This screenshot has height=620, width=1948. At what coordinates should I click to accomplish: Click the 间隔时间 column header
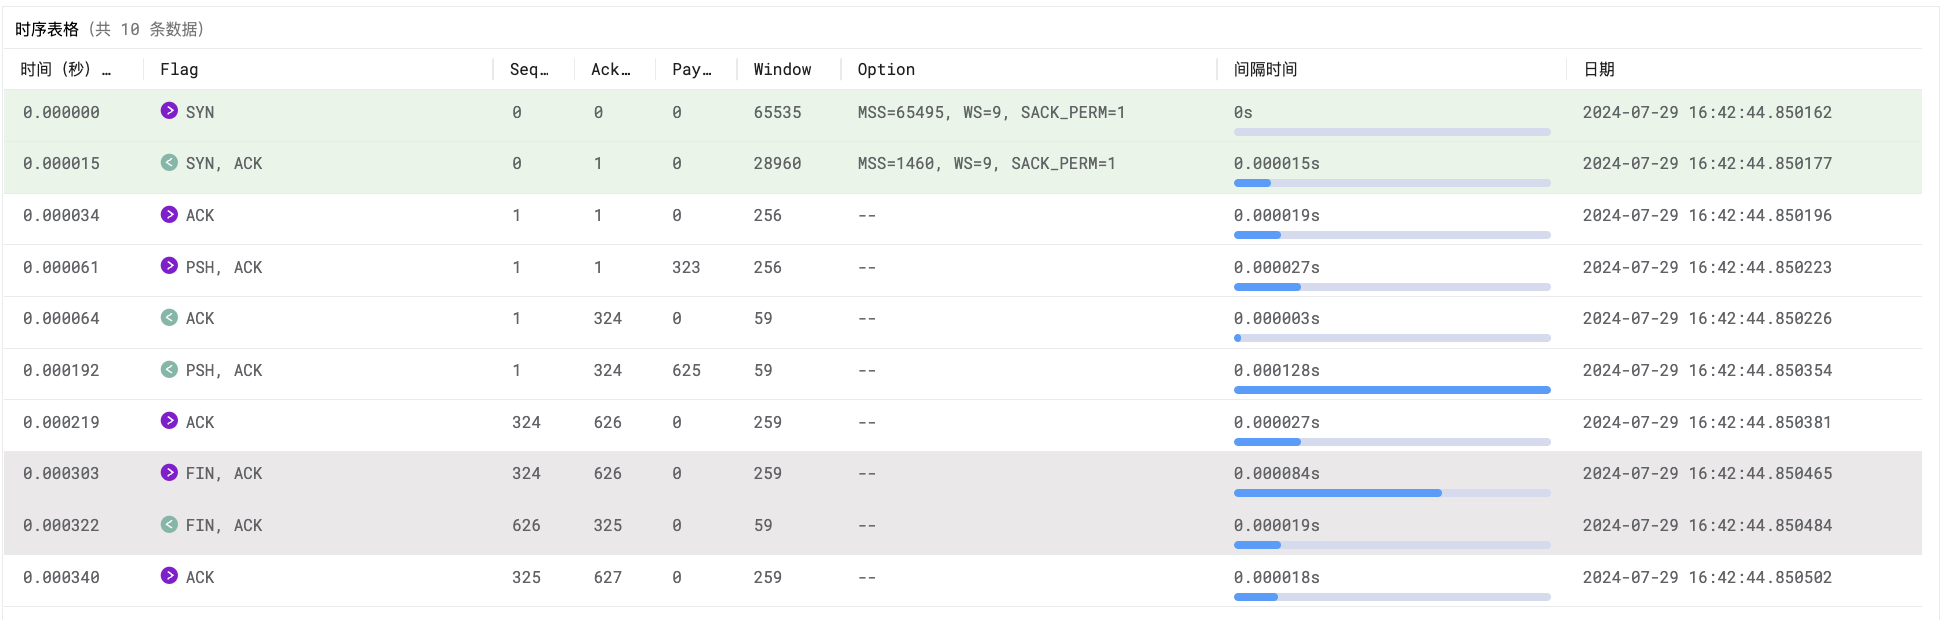[1265, 69]
